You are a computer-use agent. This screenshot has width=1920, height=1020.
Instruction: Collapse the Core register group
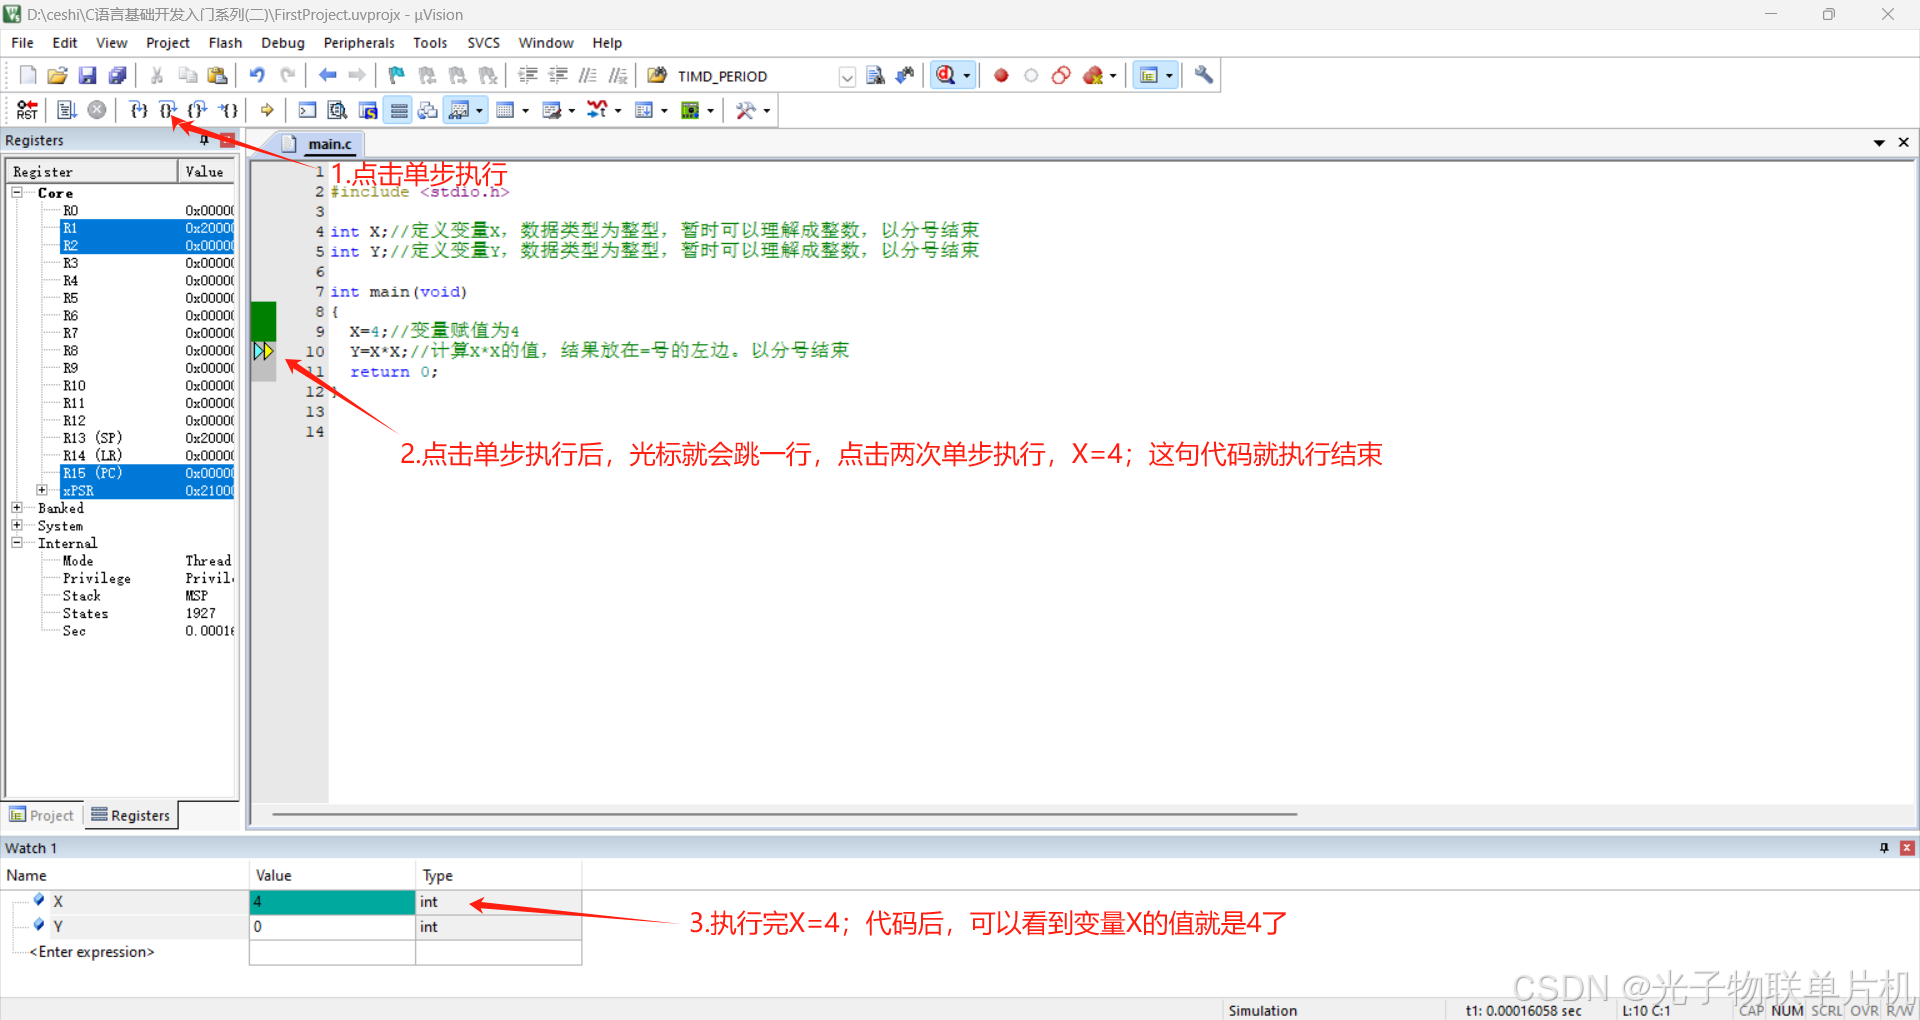click(x=17, y=192)
